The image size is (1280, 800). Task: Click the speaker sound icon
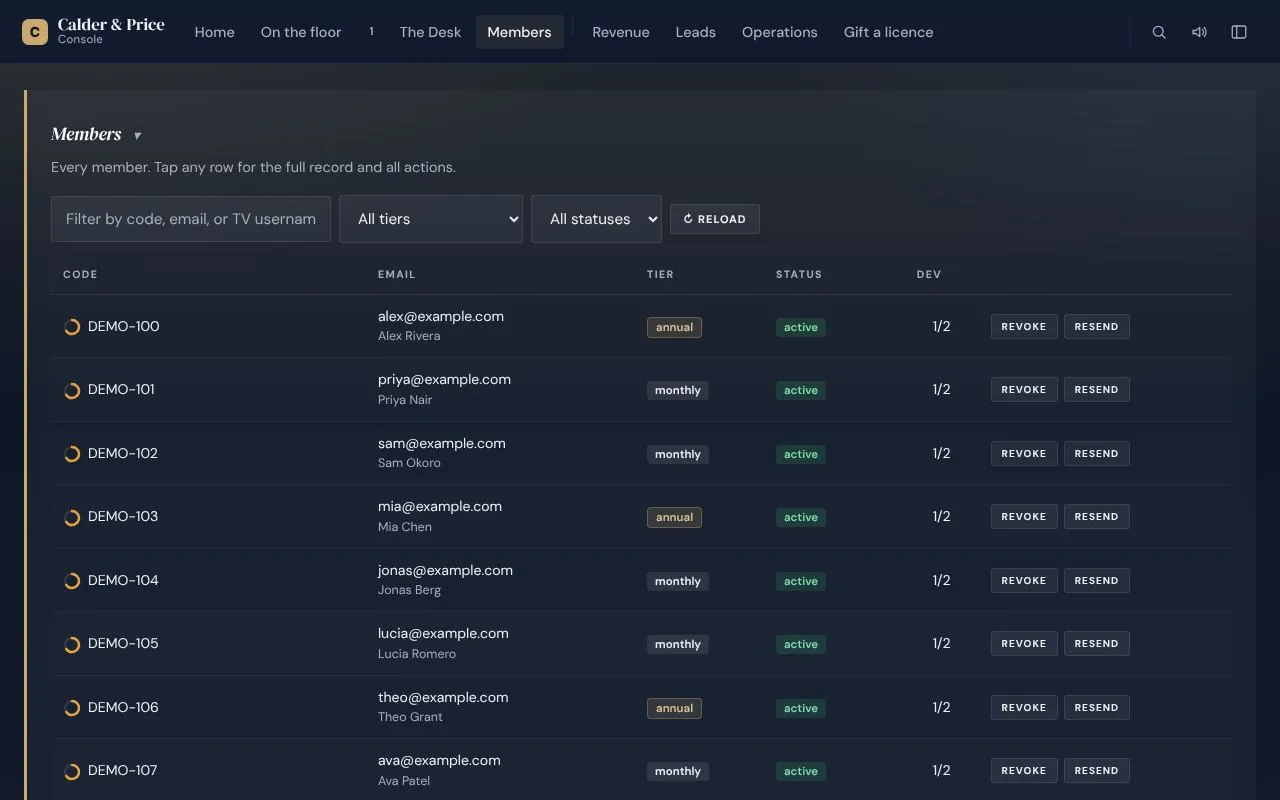point(1199,32)
